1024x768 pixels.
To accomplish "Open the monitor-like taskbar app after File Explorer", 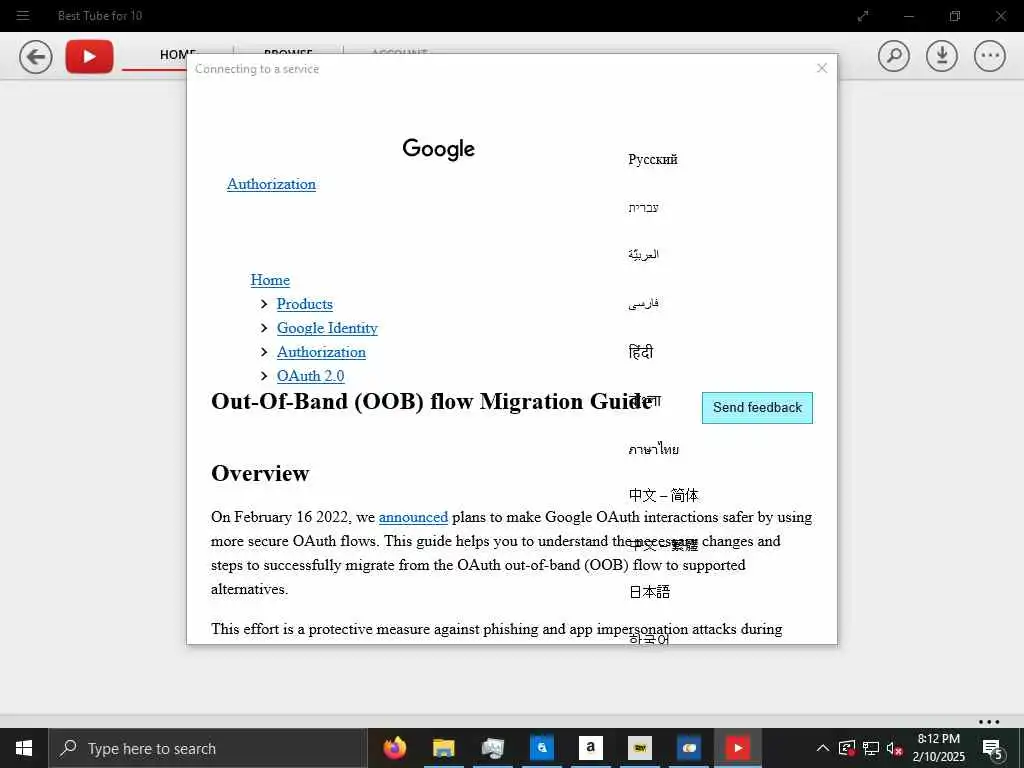I will point(492,748).
